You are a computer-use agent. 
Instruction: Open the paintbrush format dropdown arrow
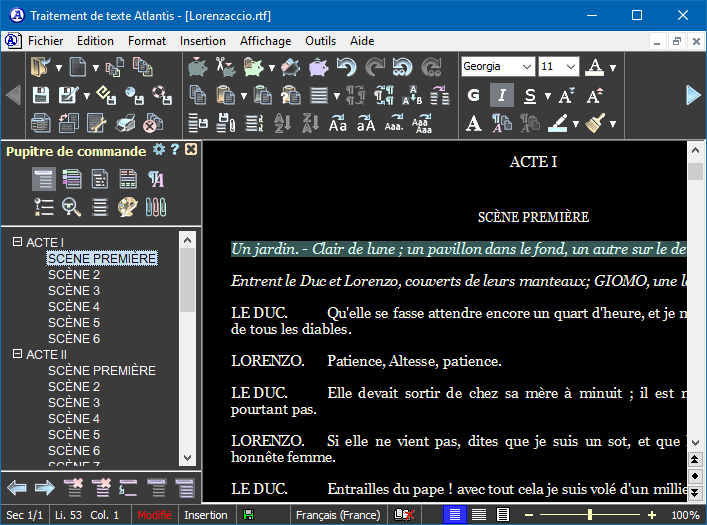613,124
